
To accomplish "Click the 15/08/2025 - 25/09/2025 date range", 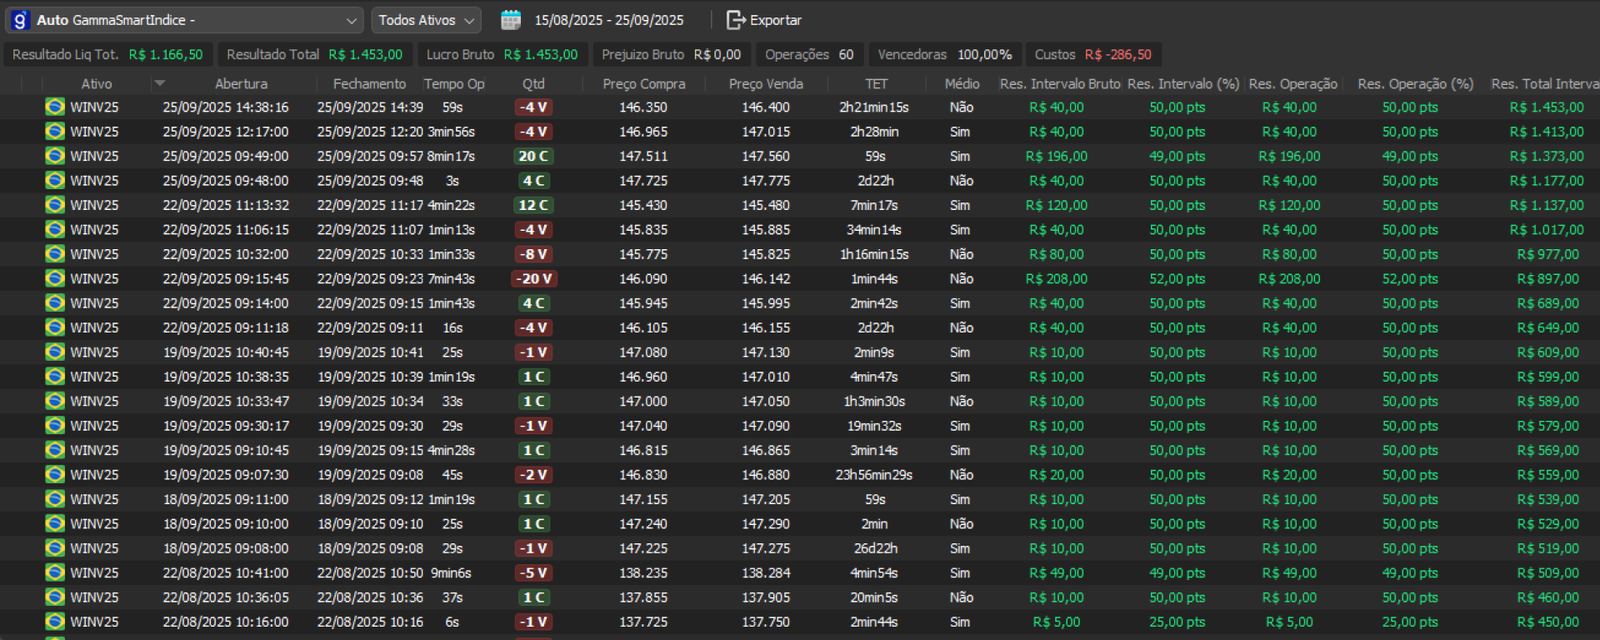I will click(x=609, y=20).
